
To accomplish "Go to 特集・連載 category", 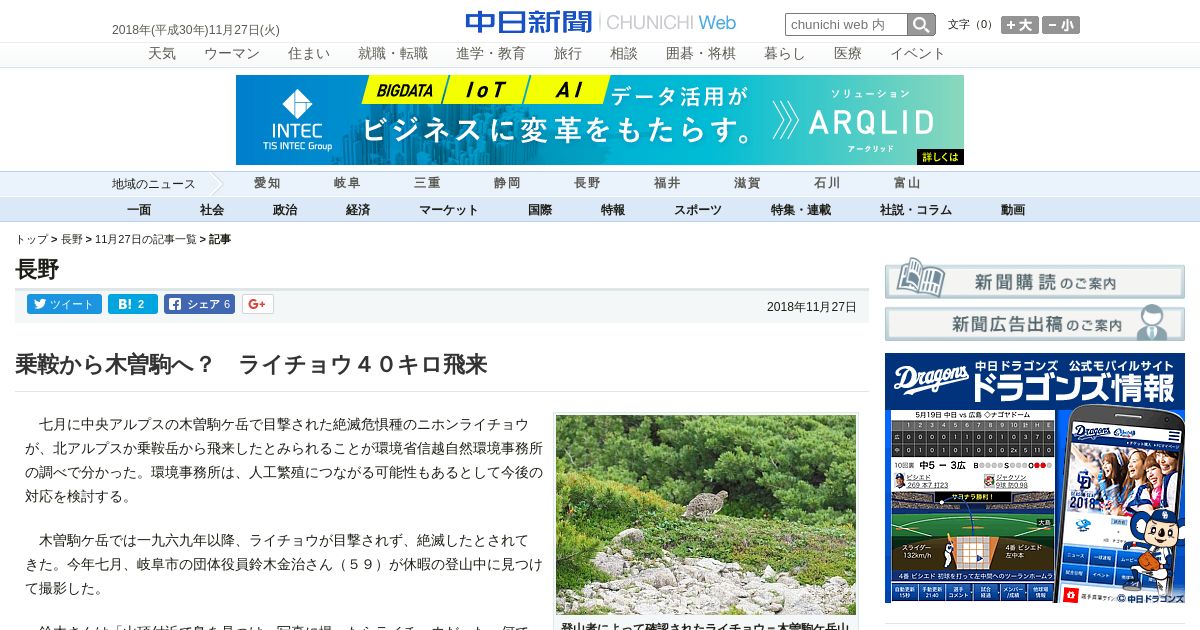I will [801, 210].
